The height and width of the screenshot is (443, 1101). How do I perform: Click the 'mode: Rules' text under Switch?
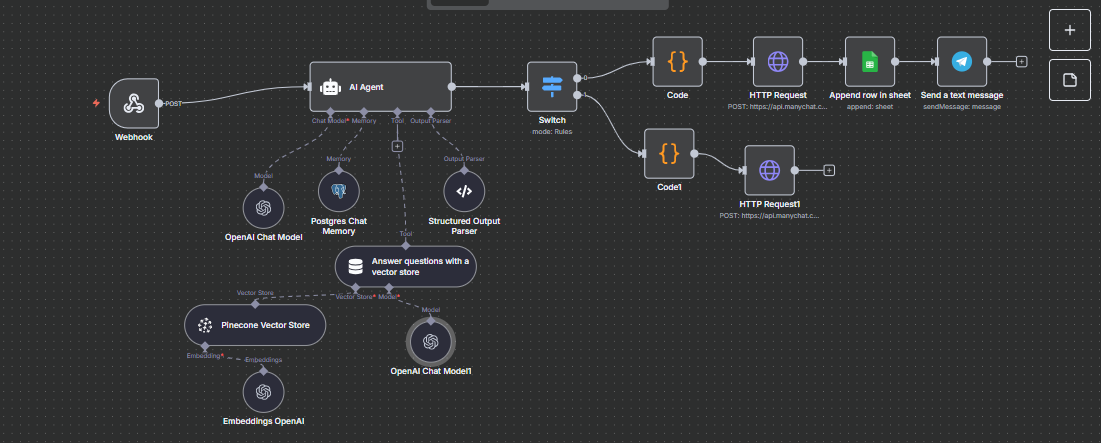(552, 131)
